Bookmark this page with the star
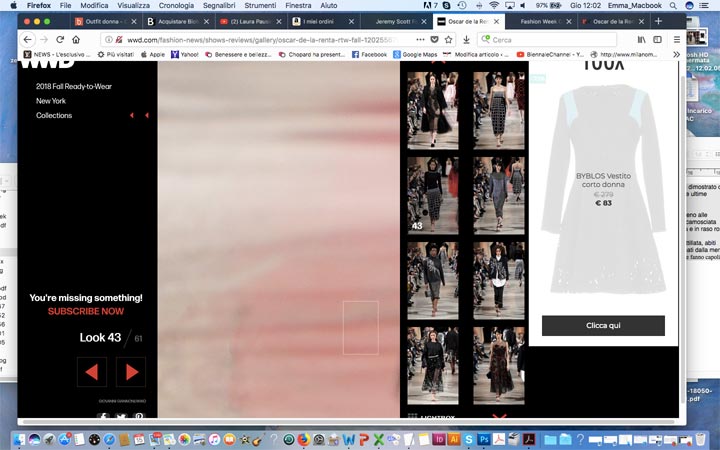 [x=449, y=39]
